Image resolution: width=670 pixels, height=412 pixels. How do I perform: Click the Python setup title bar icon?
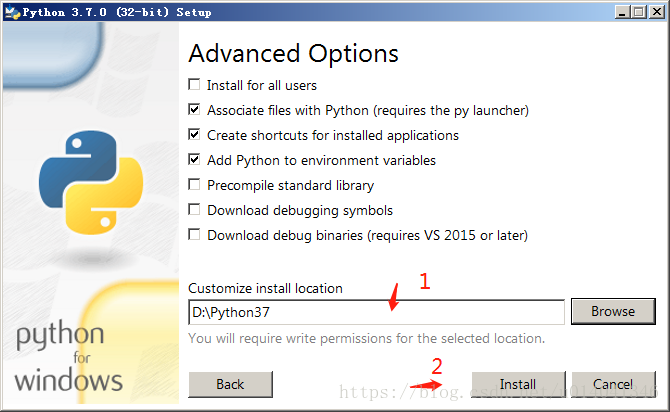click(12, 12)
